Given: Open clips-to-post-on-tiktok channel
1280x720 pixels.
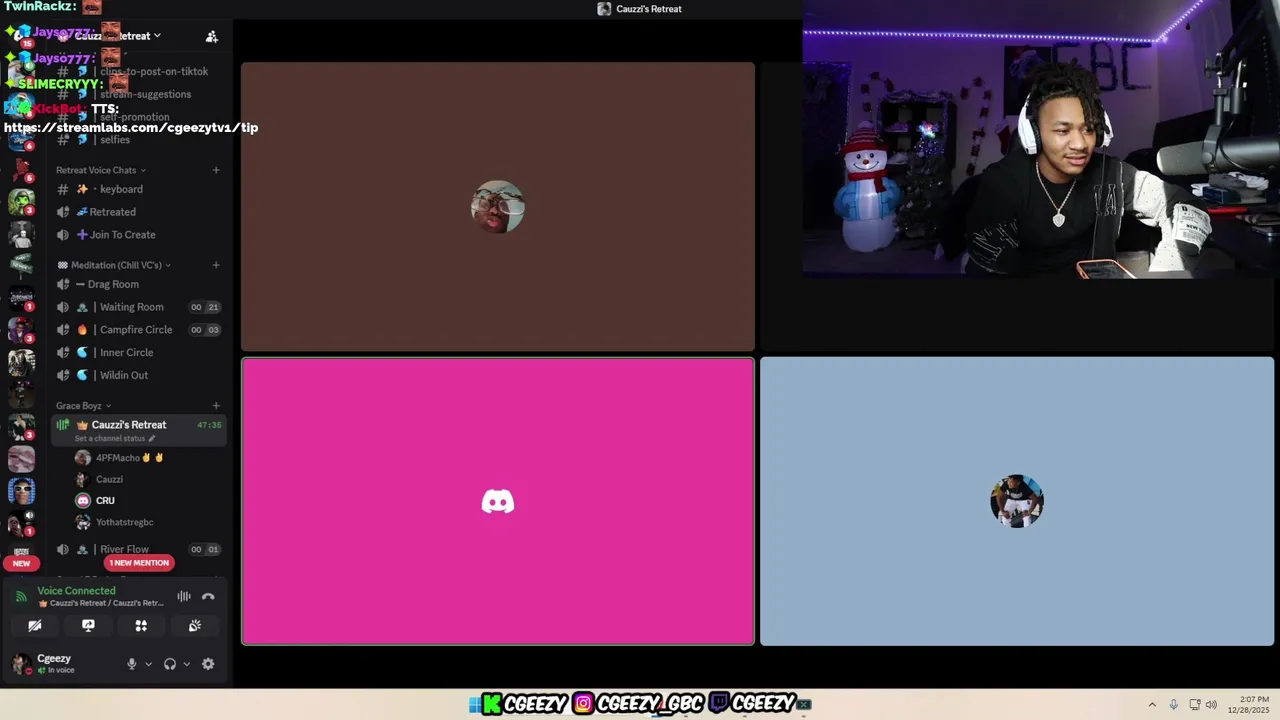Looking at the screenshot, I should click(x=138, y=72).
